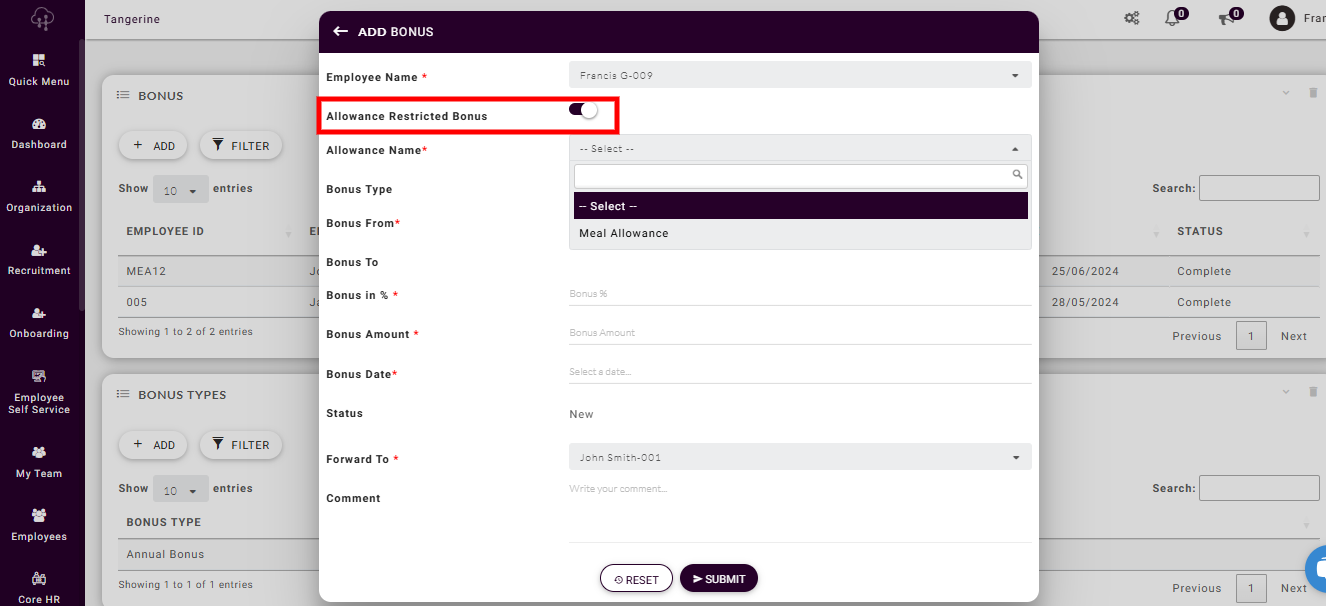Viewport: 1326px width, 607px height.
Task: Expand the Forward To dropdown
Action: coord(800,458)
